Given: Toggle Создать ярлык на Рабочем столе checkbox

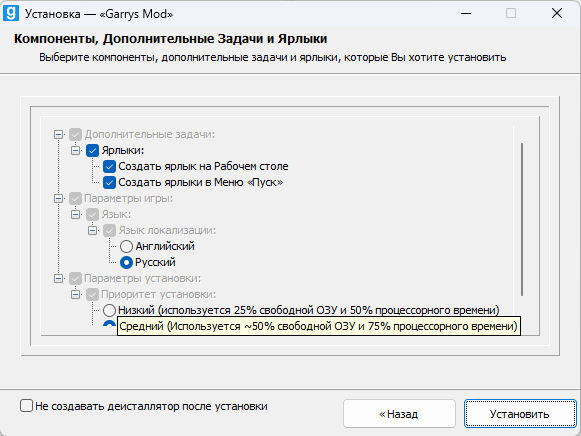Looking at the screenshot, I should pyautogui.click(x=109, y=166).
